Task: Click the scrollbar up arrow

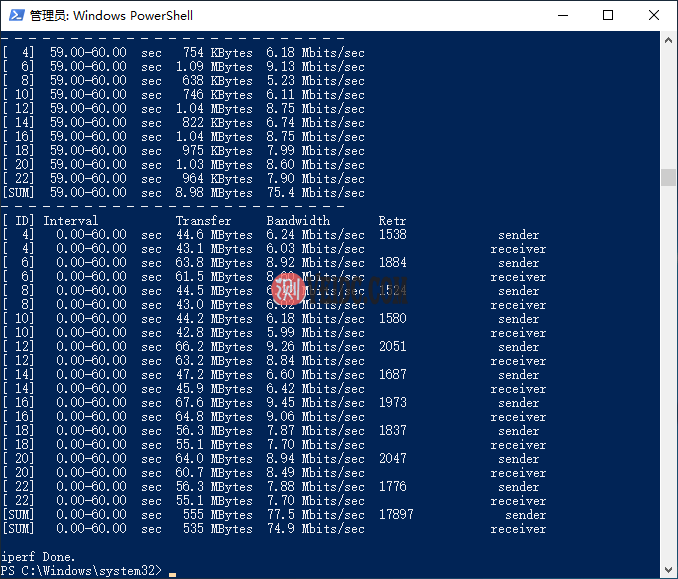Action: pyautogui.click(x=668, y=40)
